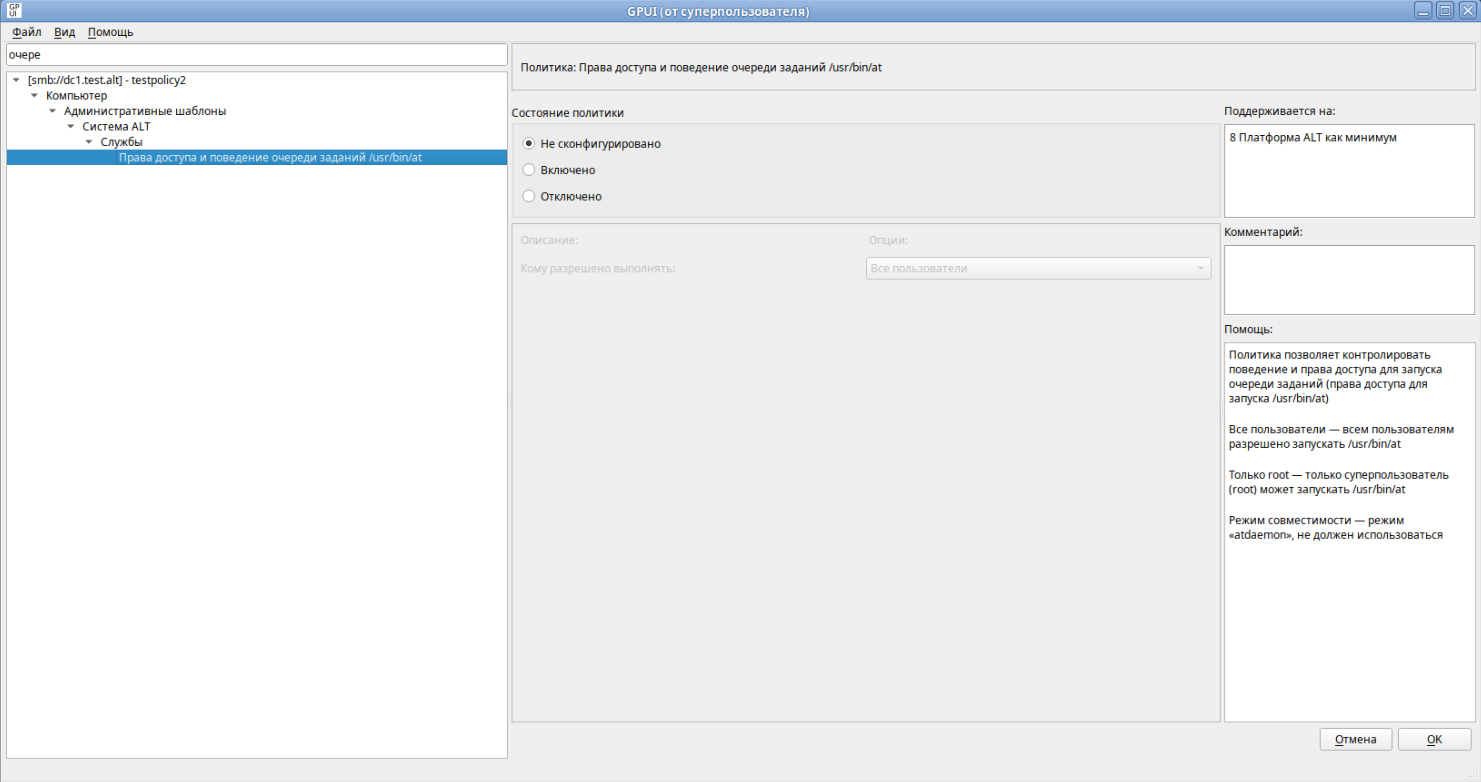Click the 'Опции:' label
1481x782 pixels.
pos(888,240)
